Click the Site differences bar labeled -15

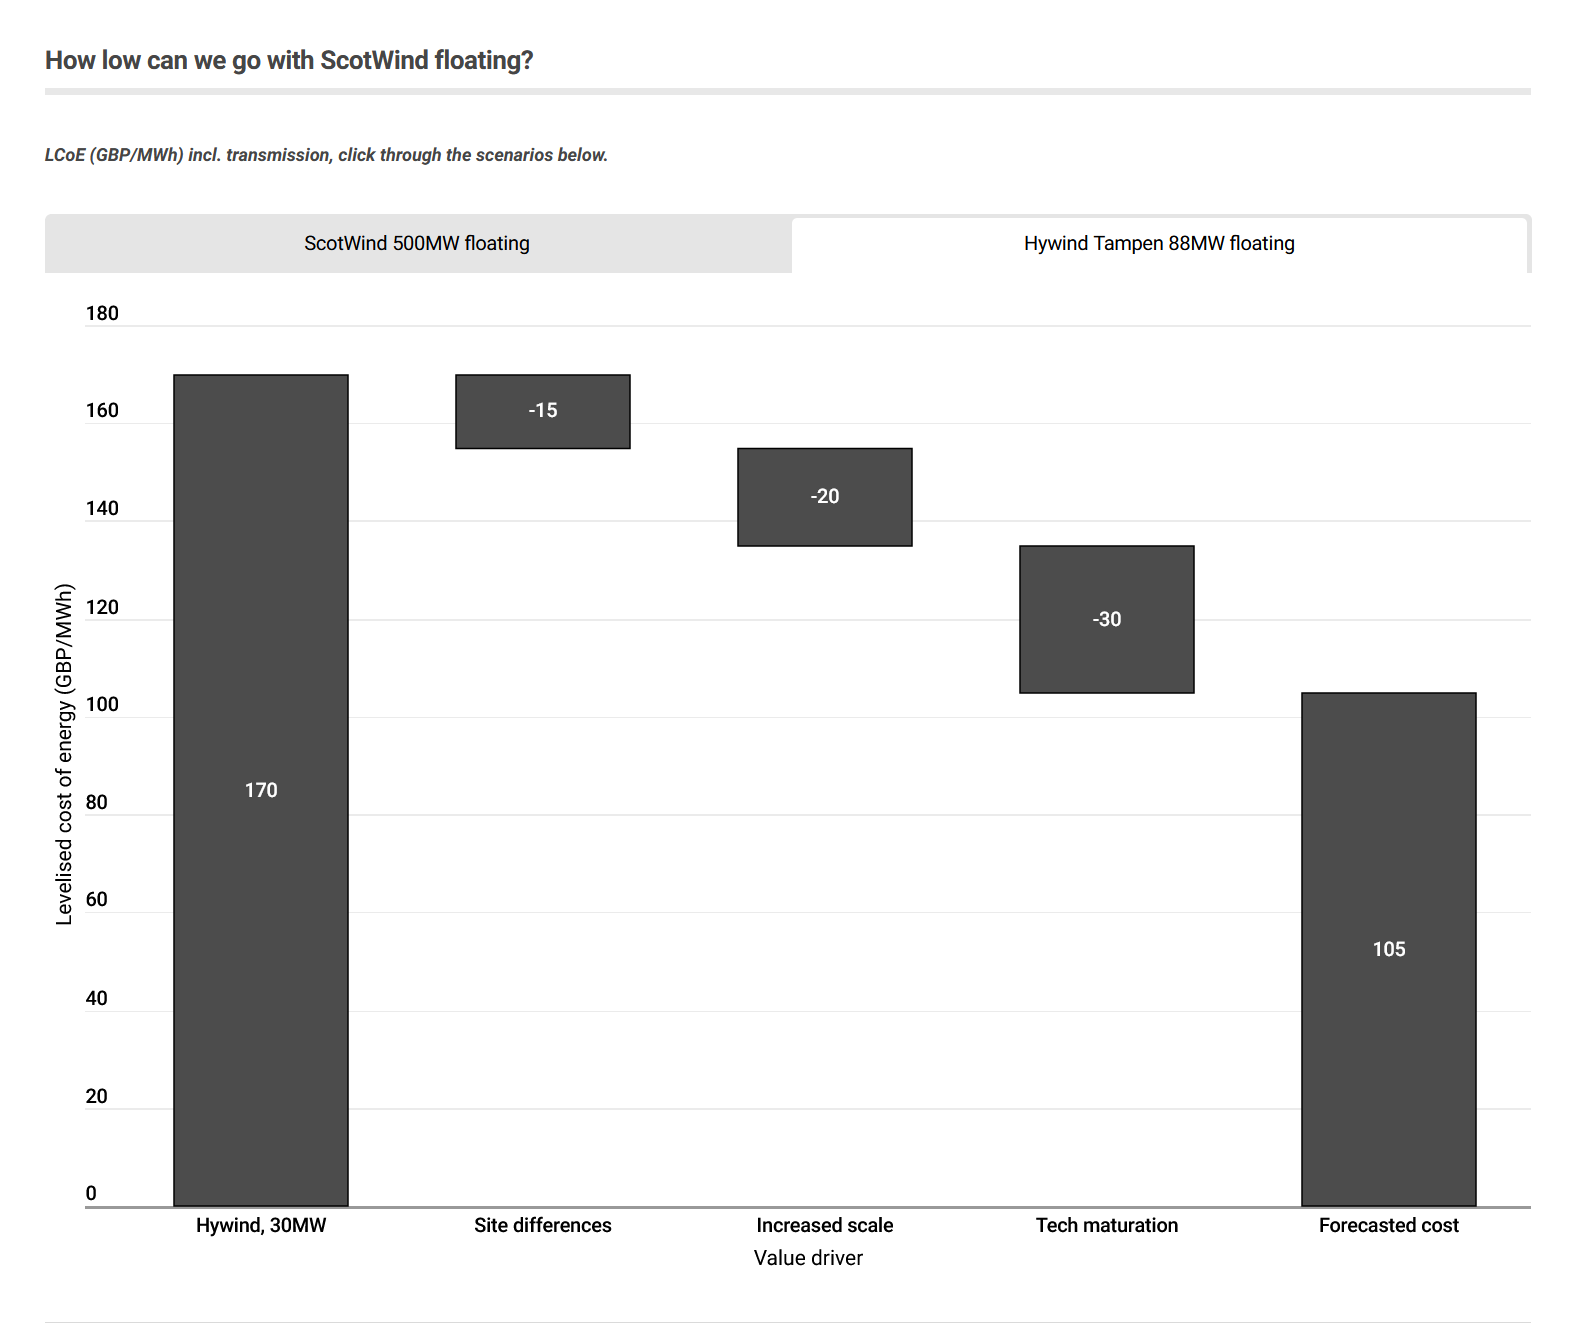(x=543, y=411)
